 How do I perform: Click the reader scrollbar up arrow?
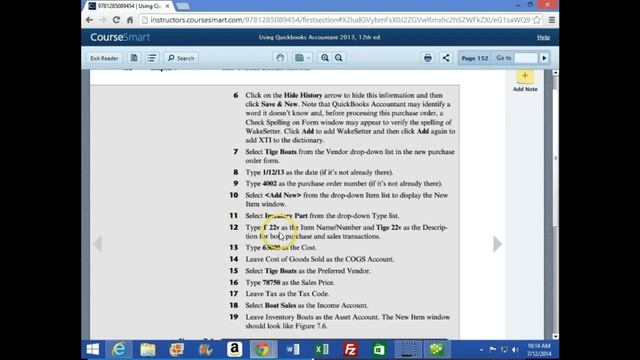555,73
